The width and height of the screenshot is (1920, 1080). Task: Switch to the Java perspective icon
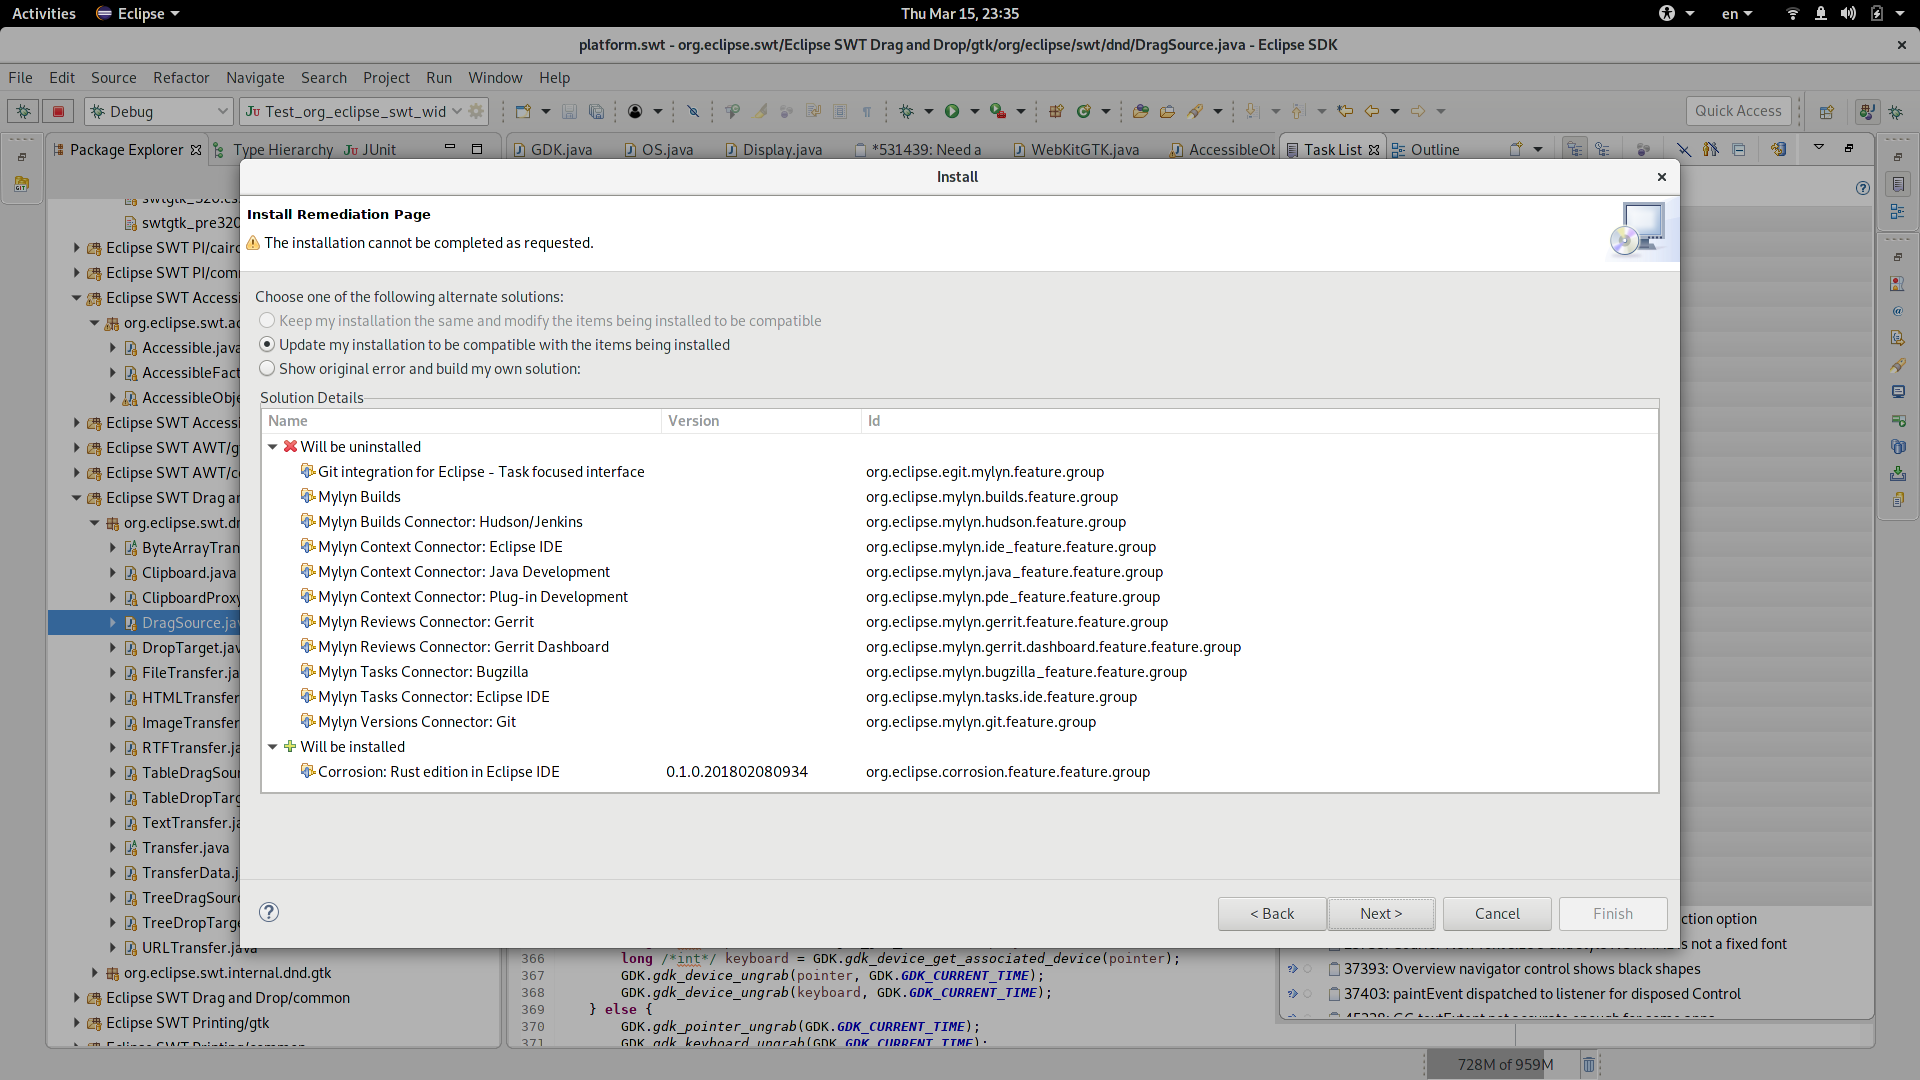(x=1866, y=111)
